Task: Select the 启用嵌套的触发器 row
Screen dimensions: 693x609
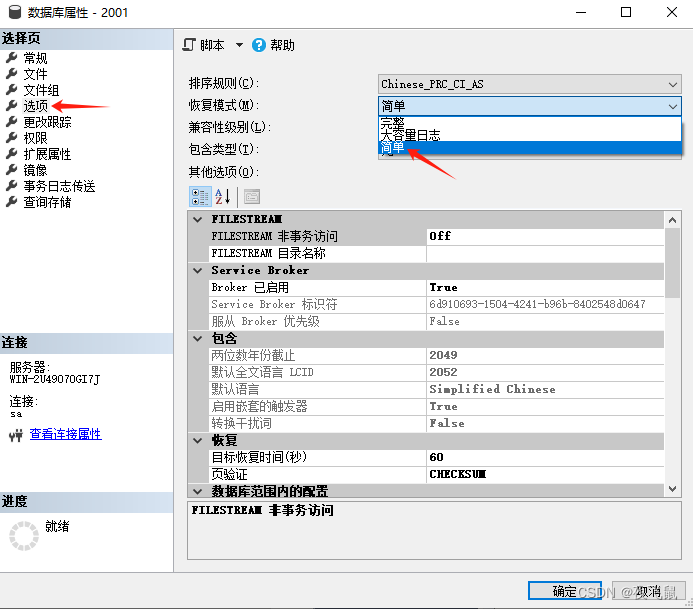Action: [x=436, y=406]
